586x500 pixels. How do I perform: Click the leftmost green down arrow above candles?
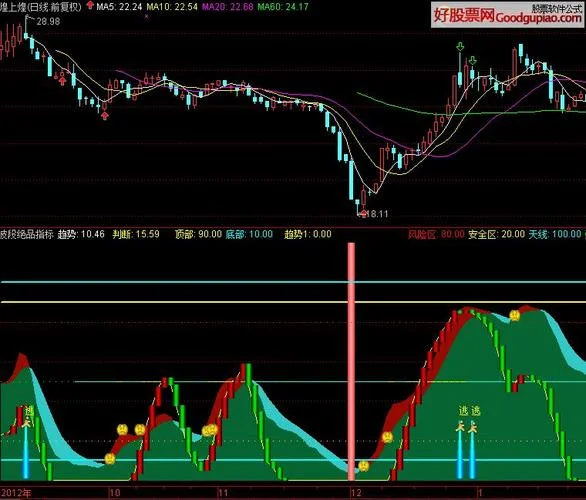460,47
